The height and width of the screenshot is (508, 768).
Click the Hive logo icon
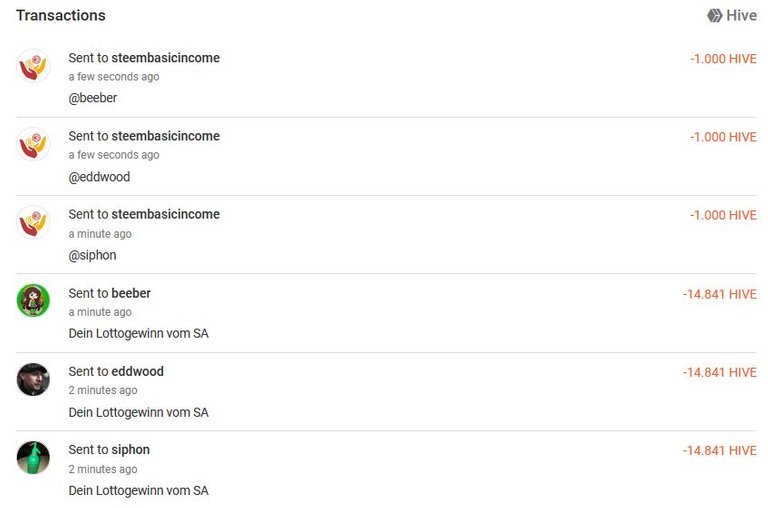pyautogui.click(x=715, y=16)
